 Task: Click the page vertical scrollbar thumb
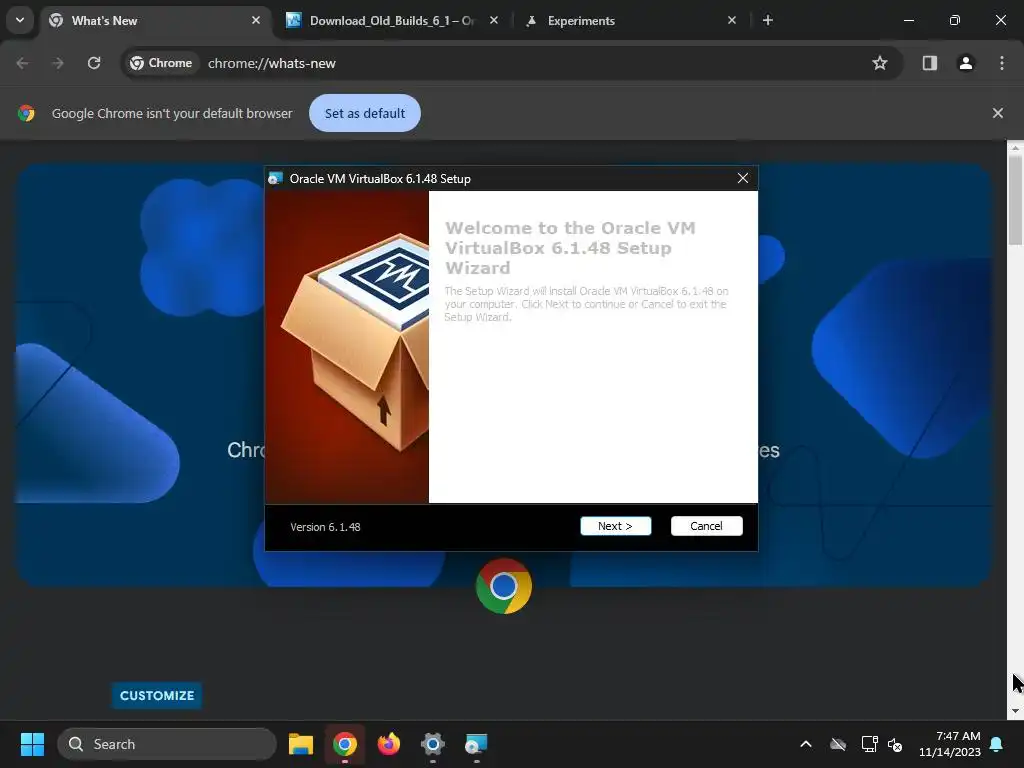pyautogui.click(x=1015, y=201)
